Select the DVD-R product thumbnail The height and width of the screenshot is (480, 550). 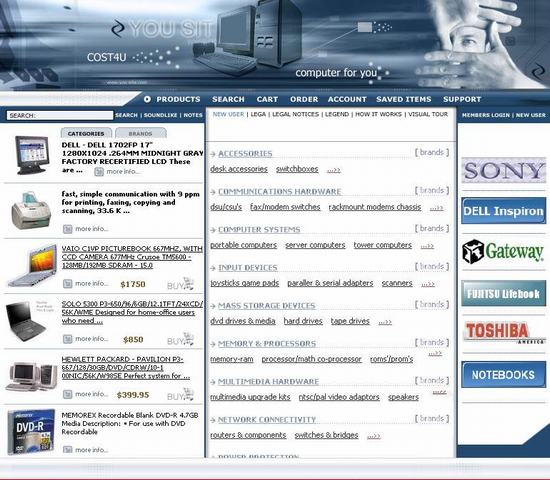pyautogui.click(x=31, y=432)
